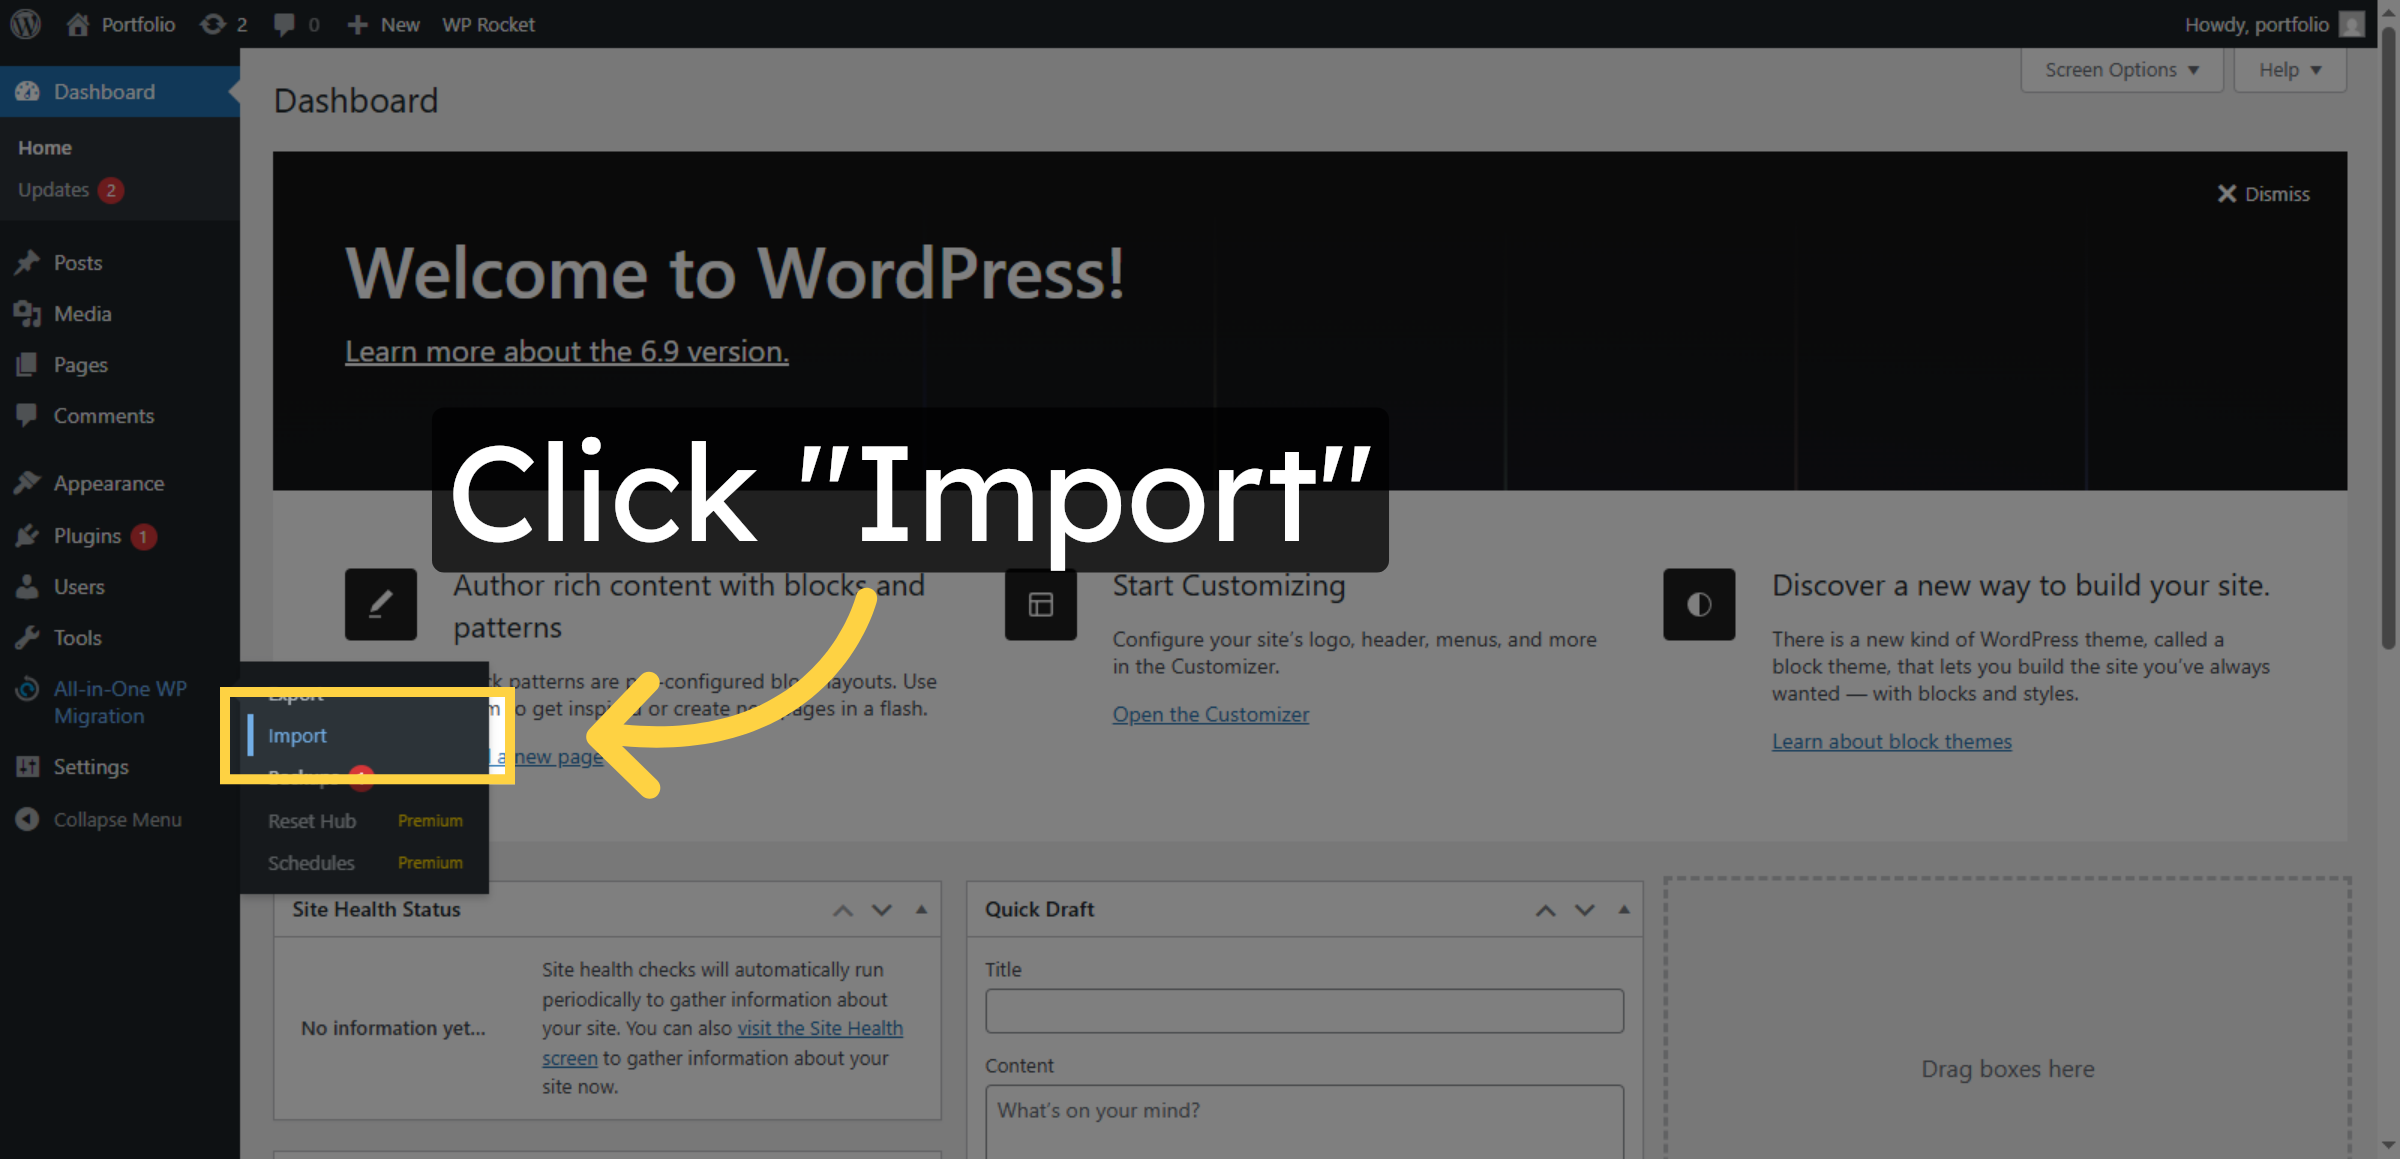The image size is (2400, 1159).
Task: Select Import from the submenu
Action: tap(296, 735)
